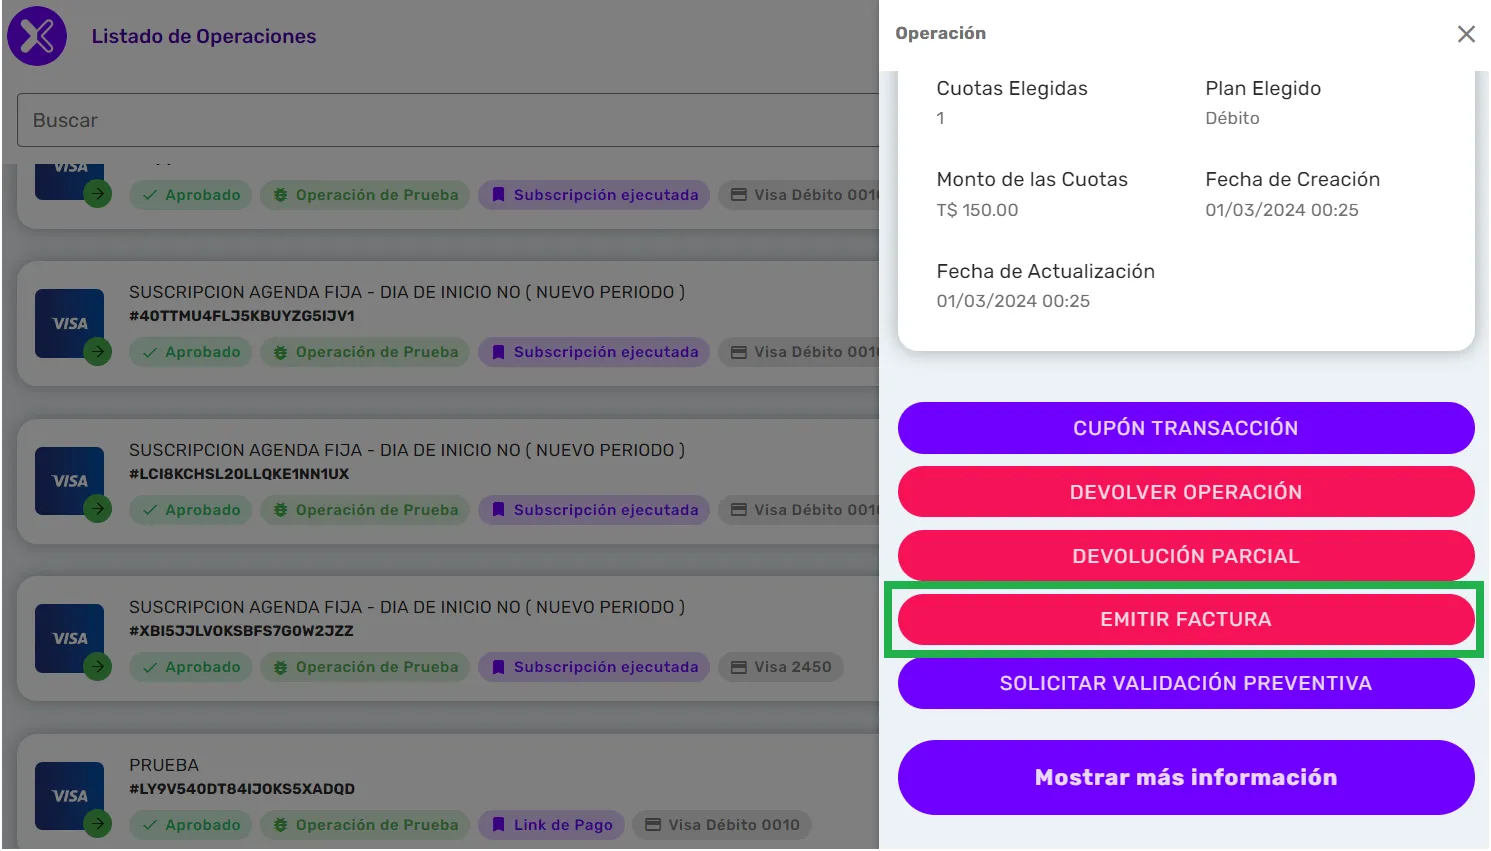This screenshot has height=851, width=1491.
Task: Click the VISA card logo for operation #LCI8KCHSL20LLQKE1NN1UX
Action: [70, 481]
